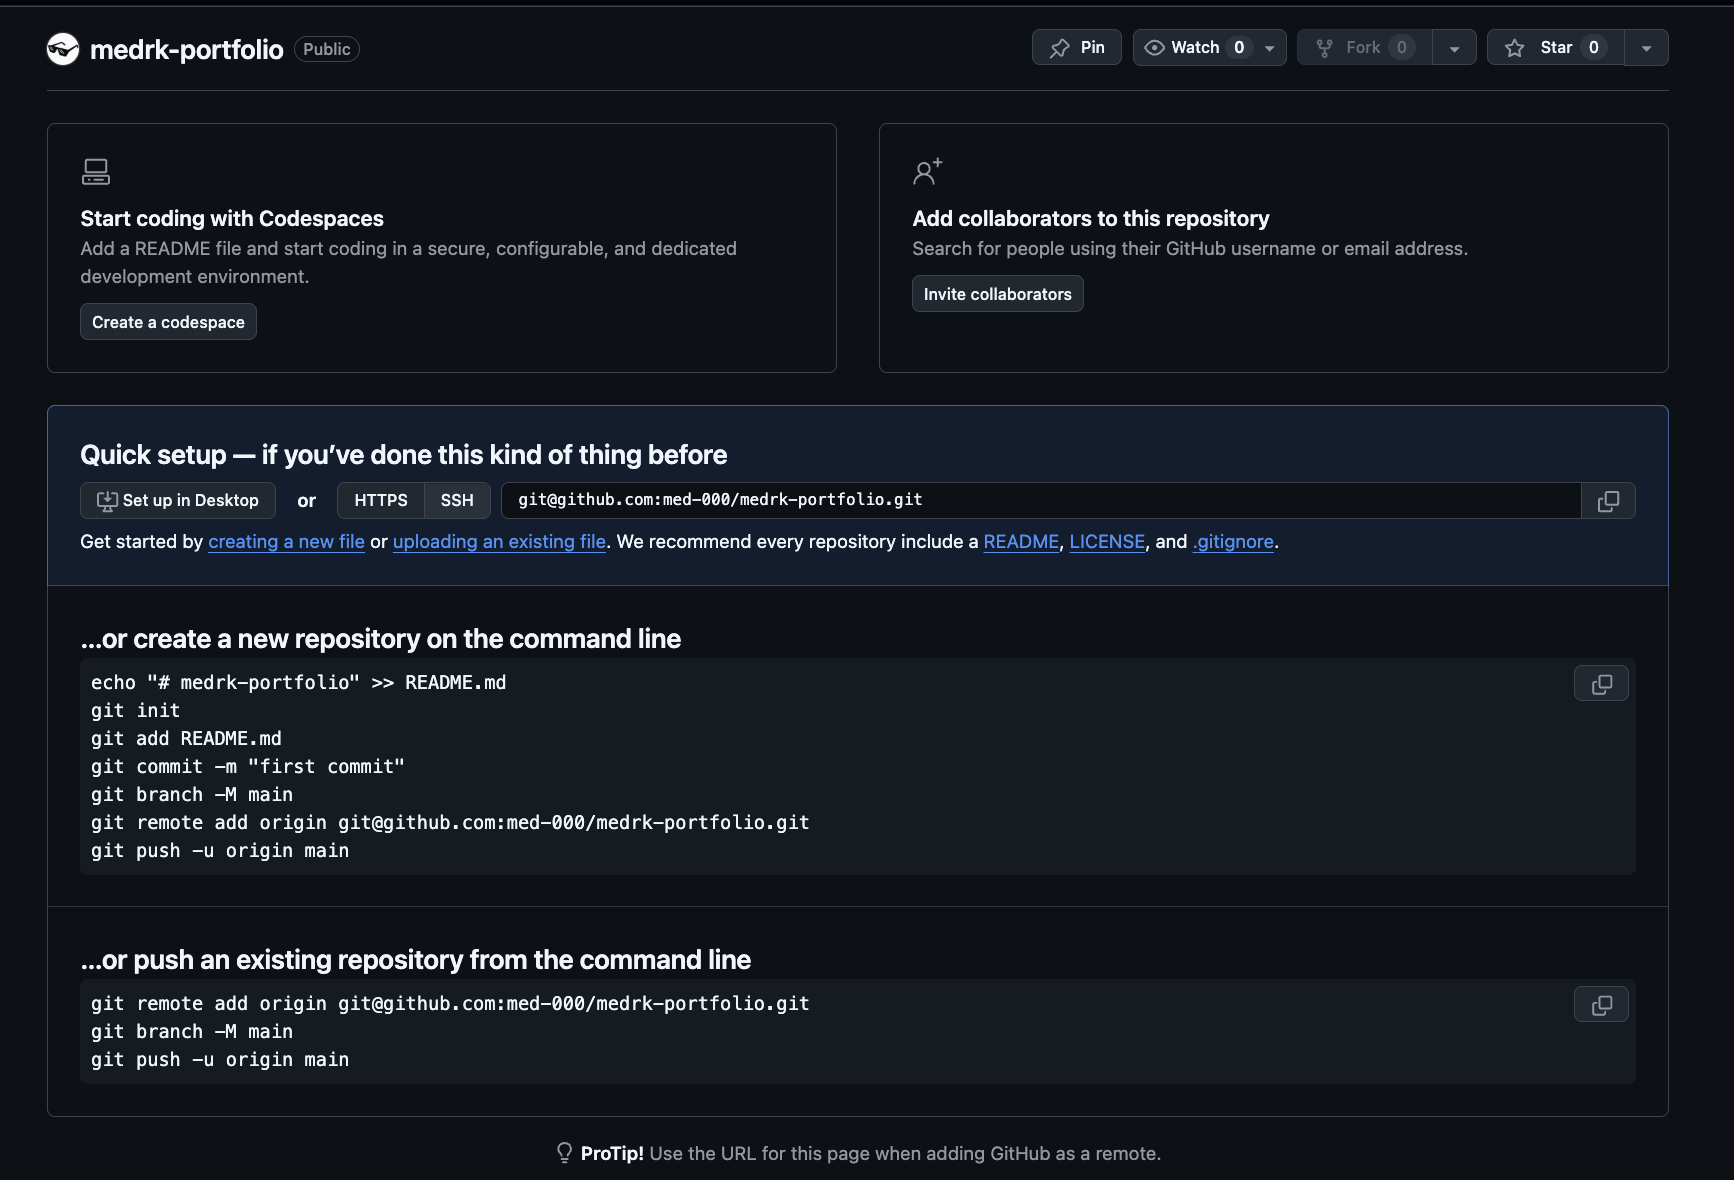This screenshot has width=1734, height=1180.
Task: Pin the medrk-portfolio repository
Action: coord(1077,48)
